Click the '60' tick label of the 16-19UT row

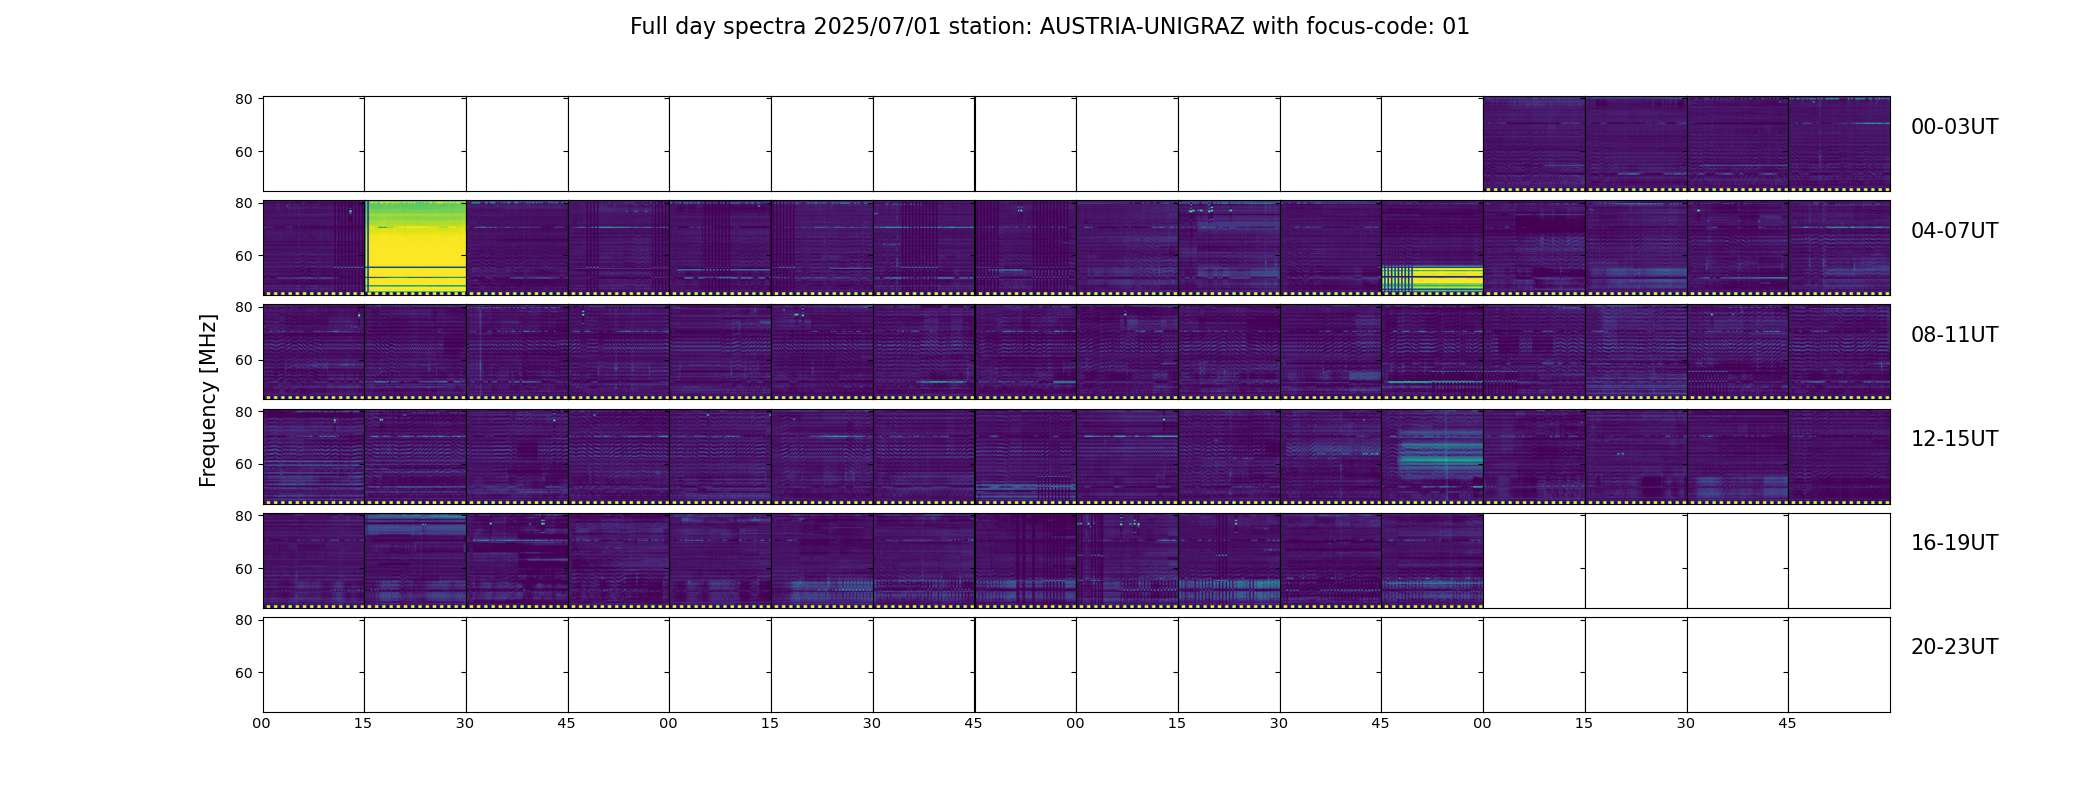(243, 569)
